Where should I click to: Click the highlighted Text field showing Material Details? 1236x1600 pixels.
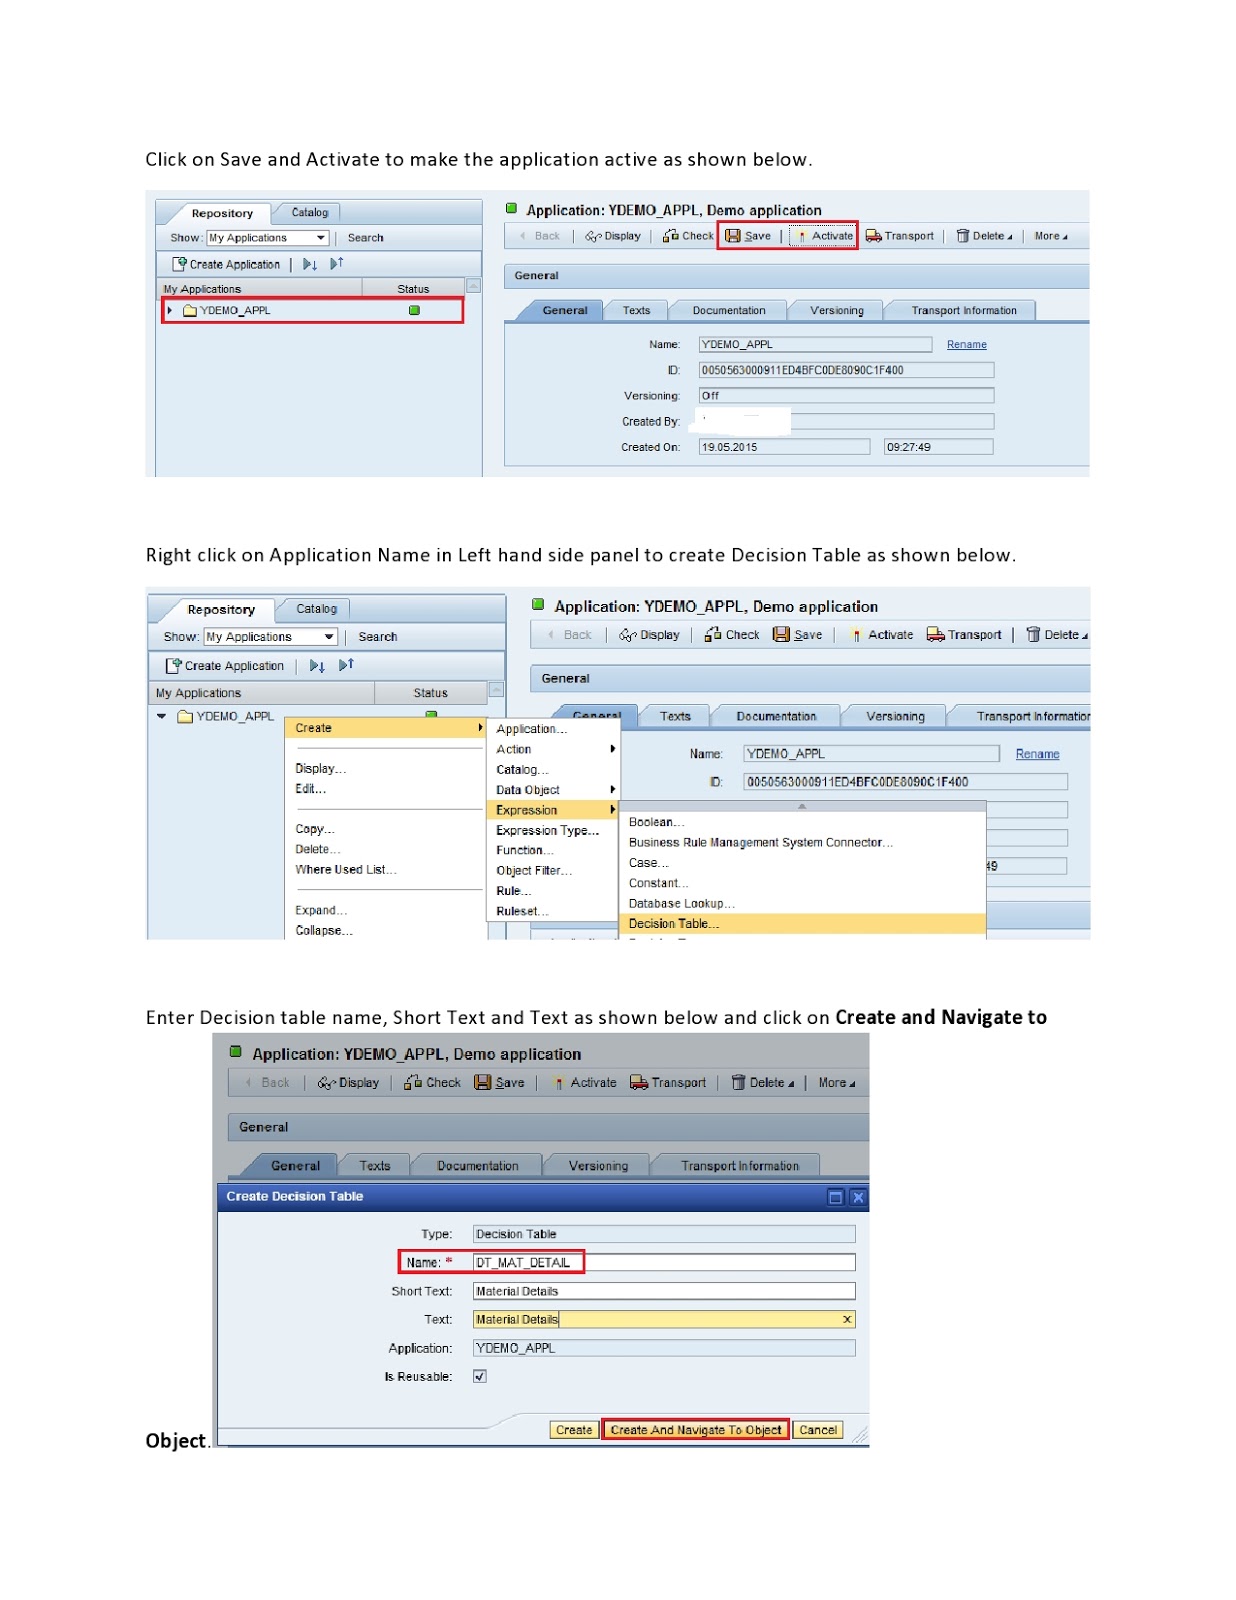(x=664, y=1319)
